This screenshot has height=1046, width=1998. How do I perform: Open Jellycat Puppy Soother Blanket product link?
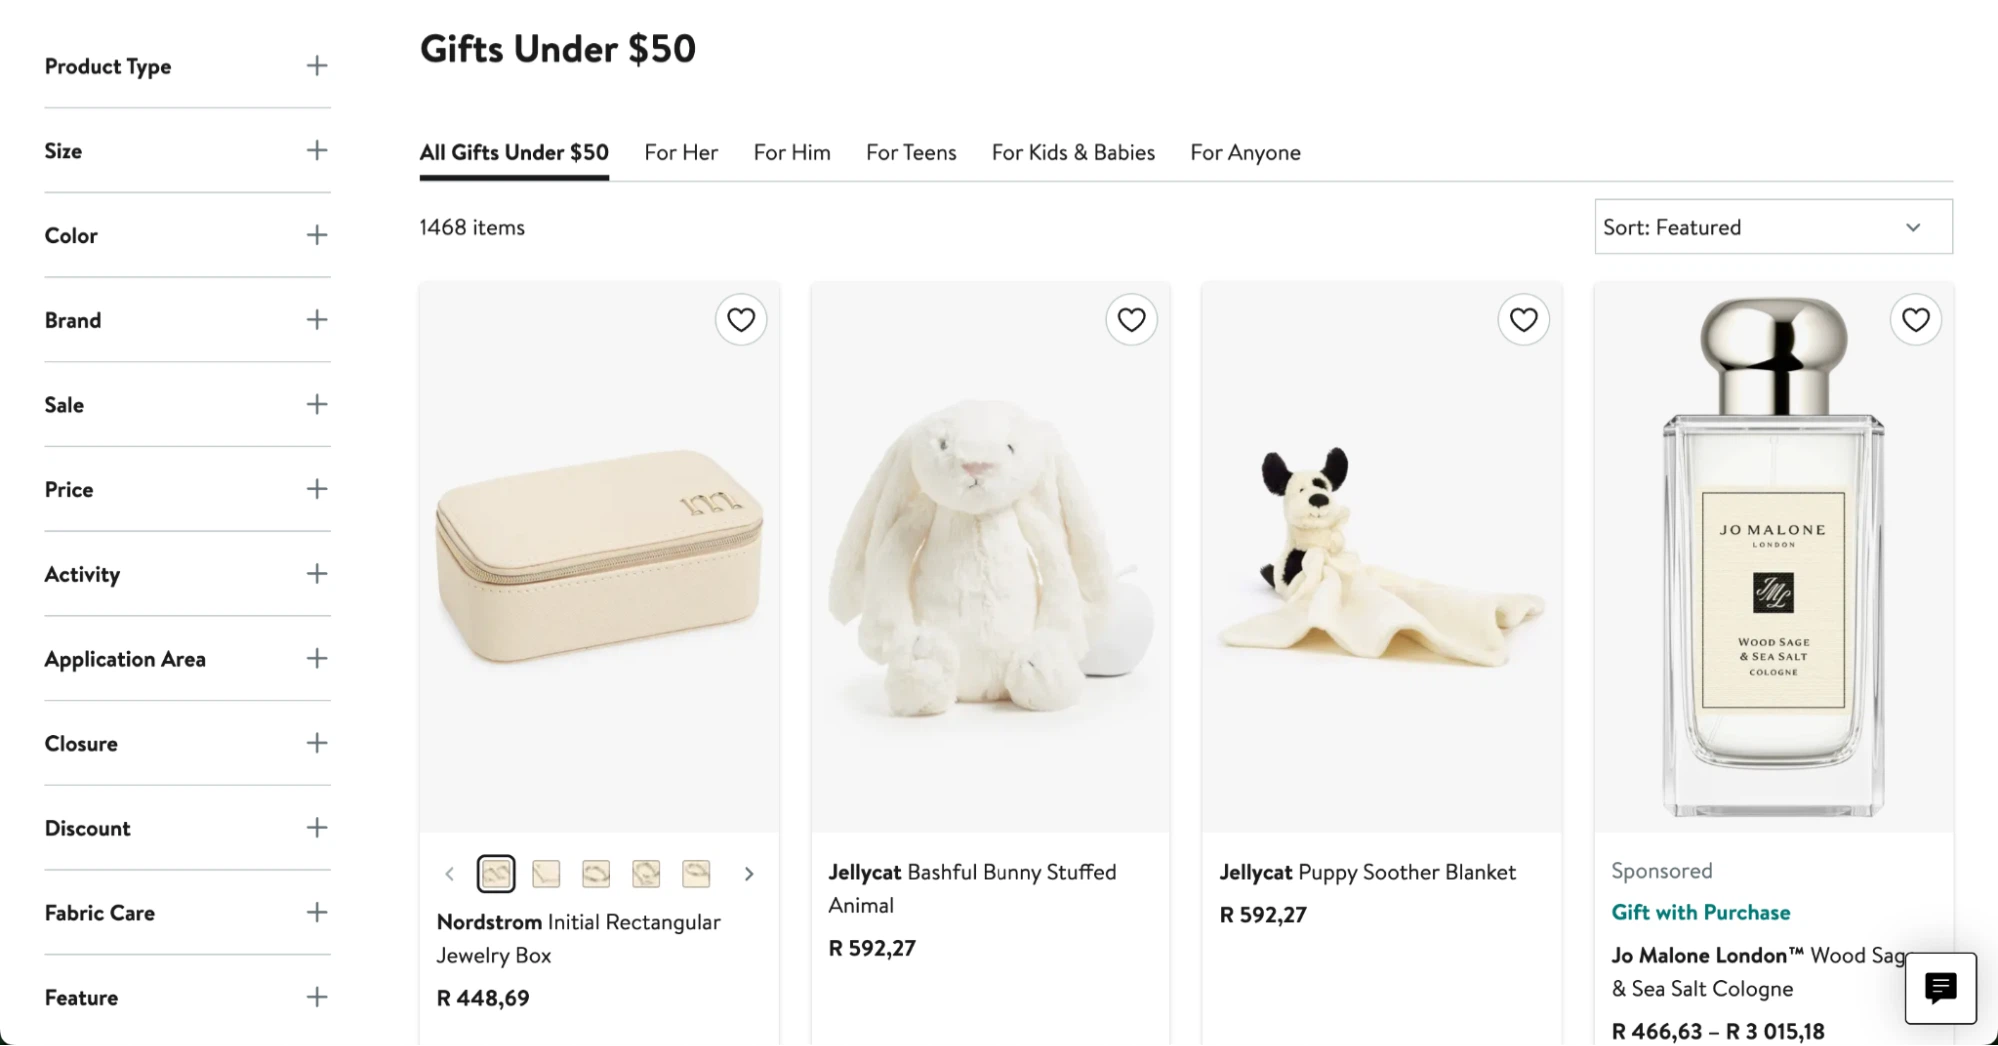pyautogui.click(x=1367, y=872)
